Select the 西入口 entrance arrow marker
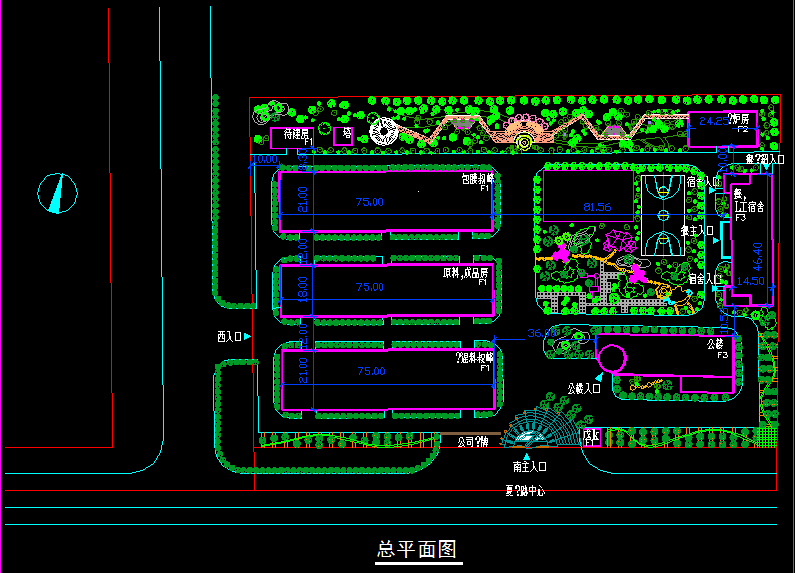795x573 pixels. coord(253,336)
